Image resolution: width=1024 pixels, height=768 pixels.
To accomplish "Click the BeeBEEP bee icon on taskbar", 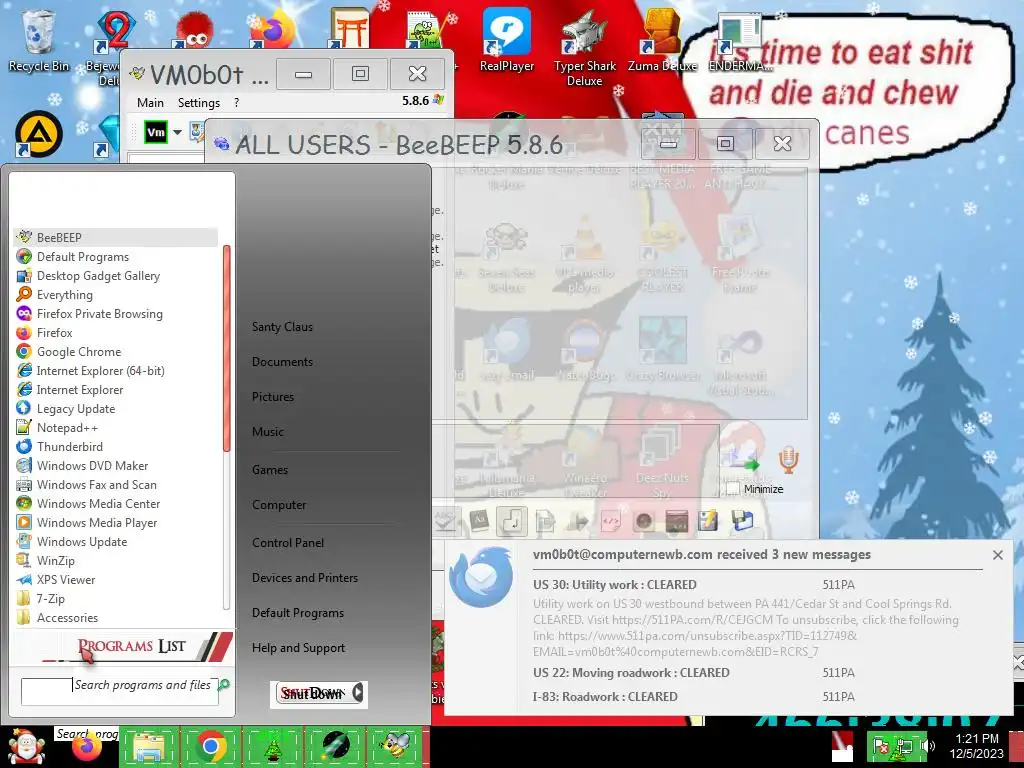I will coord(396,746).
